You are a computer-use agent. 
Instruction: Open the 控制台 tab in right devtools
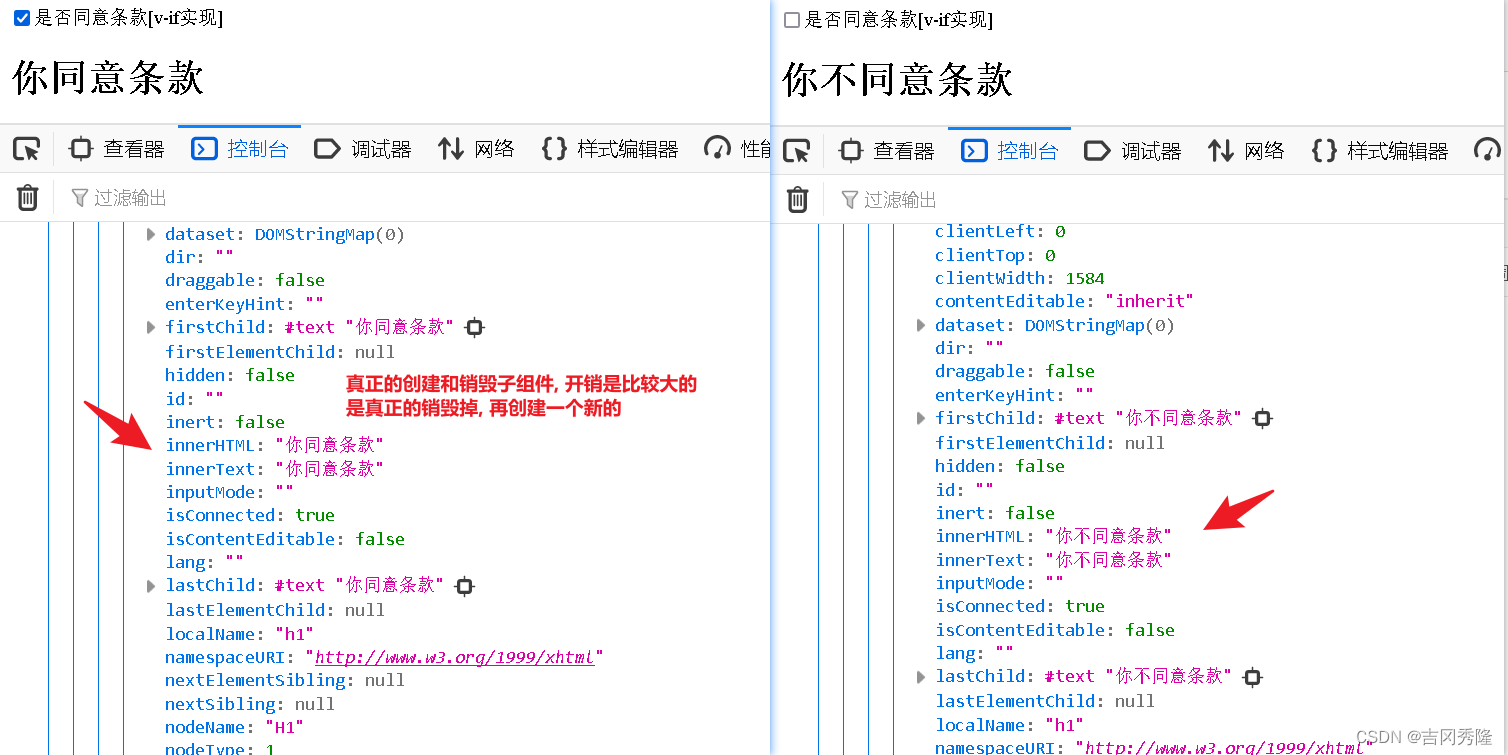click(x=1010, y=150)
